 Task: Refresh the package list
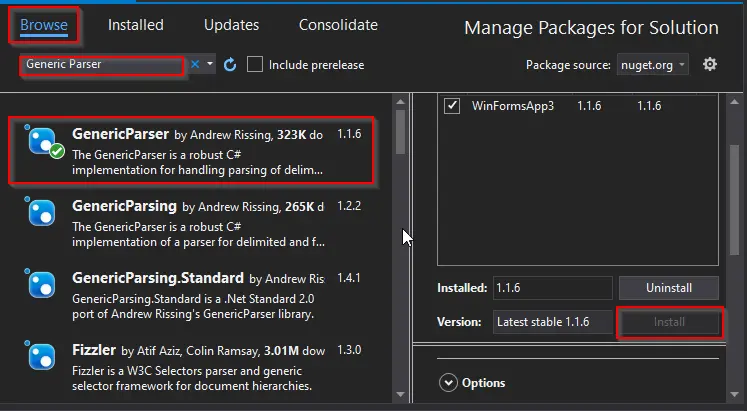click(230, 65)
